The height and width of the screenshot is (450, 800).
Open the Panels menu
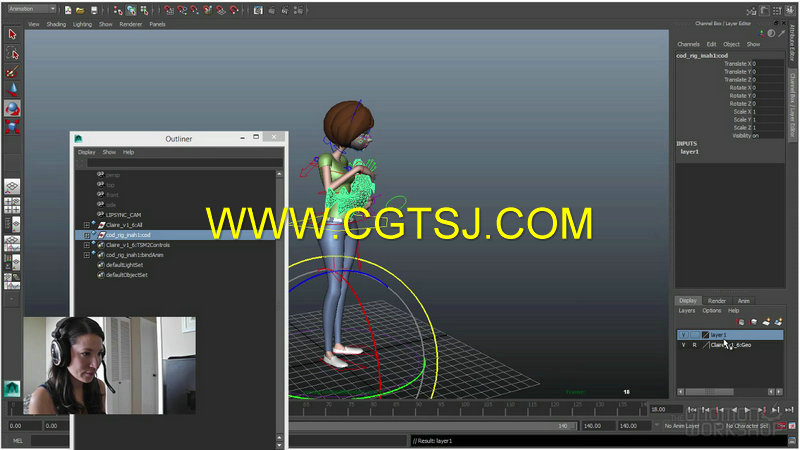(157, 24)
